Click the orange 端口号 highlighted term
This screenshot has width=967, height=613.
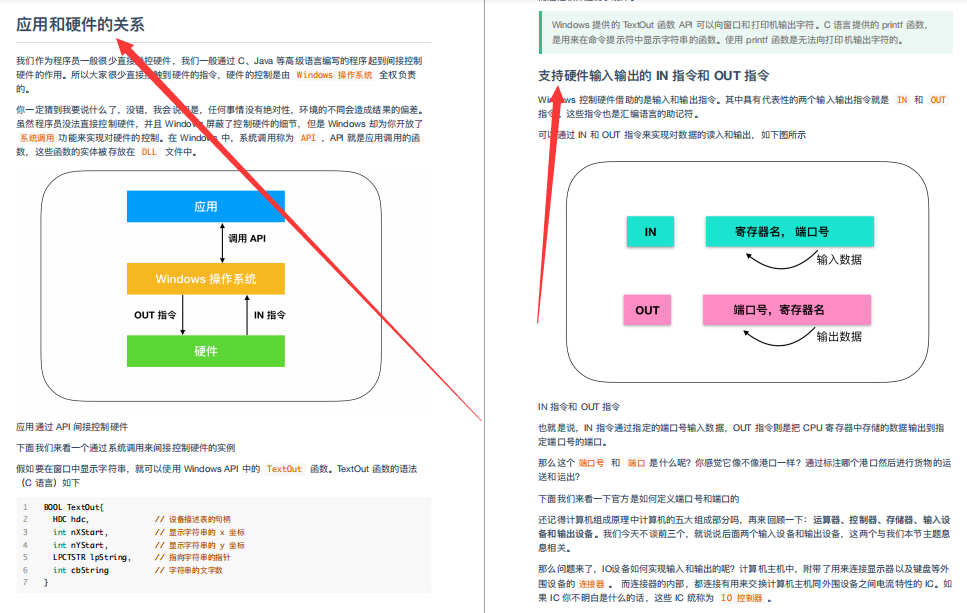click(x=590, y=463)
